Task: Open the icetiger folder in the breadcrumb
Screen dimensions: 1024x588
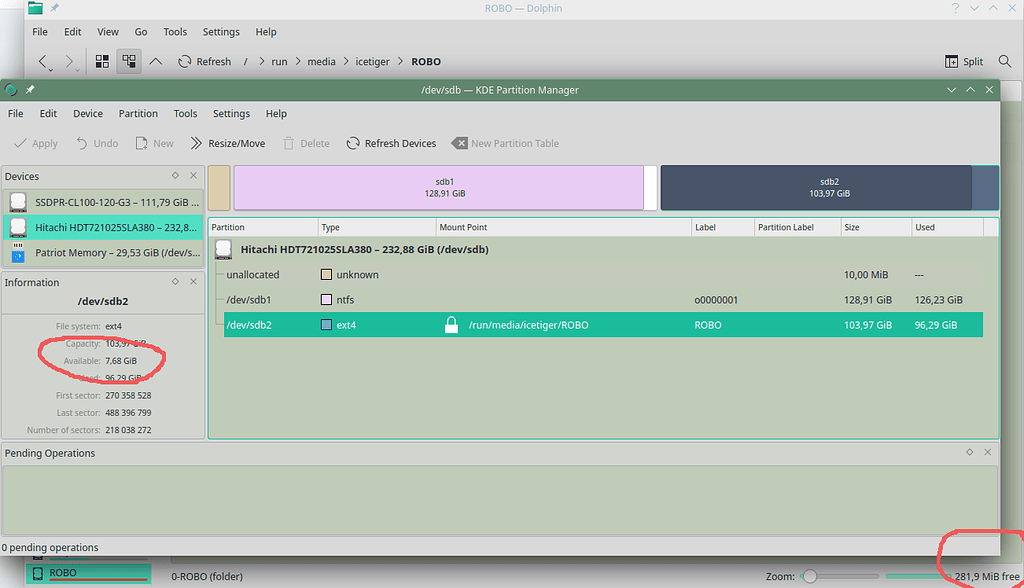Action: tap(372, 61)
